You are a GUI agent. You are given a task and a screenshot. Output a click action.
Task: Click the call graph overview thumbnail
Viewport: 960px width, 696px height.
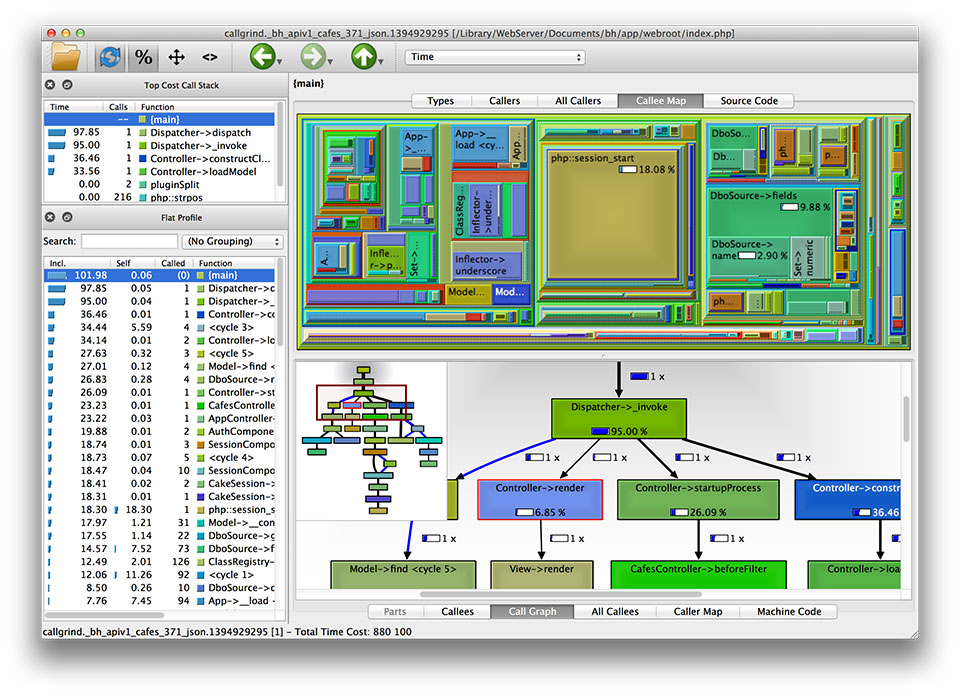(372, 441)
